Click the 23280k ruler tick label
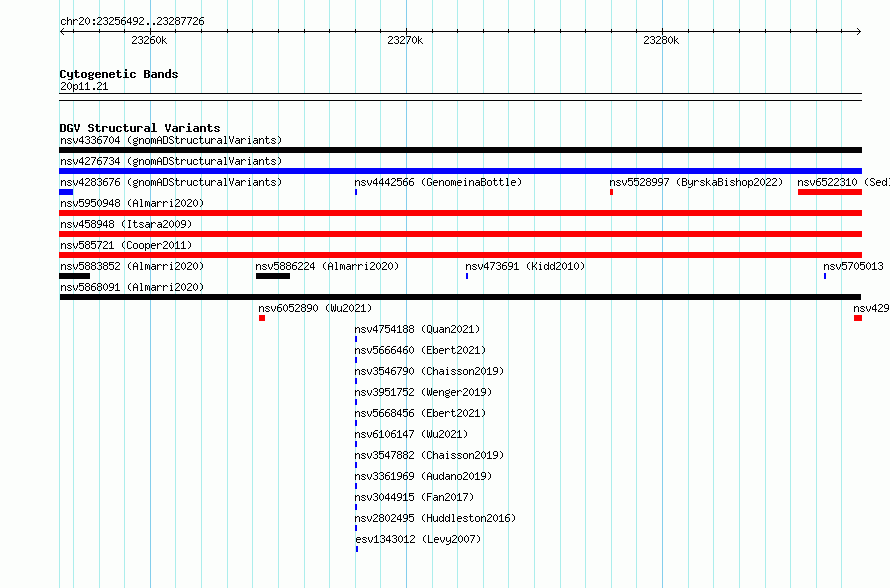The width and height of the screenshot is (890, 588). 661,40
